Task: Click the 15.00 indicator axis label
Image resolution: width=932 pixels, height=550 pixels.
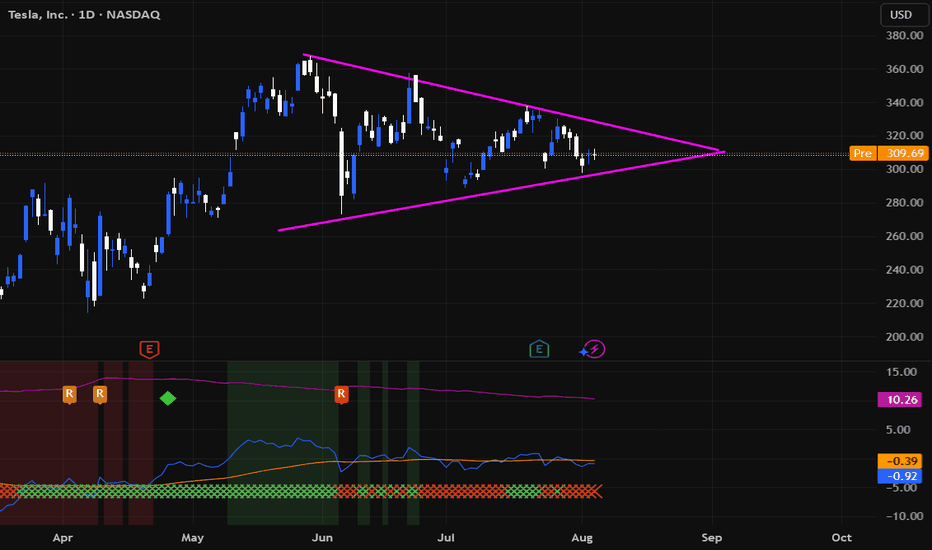Action: pos(901,372)
